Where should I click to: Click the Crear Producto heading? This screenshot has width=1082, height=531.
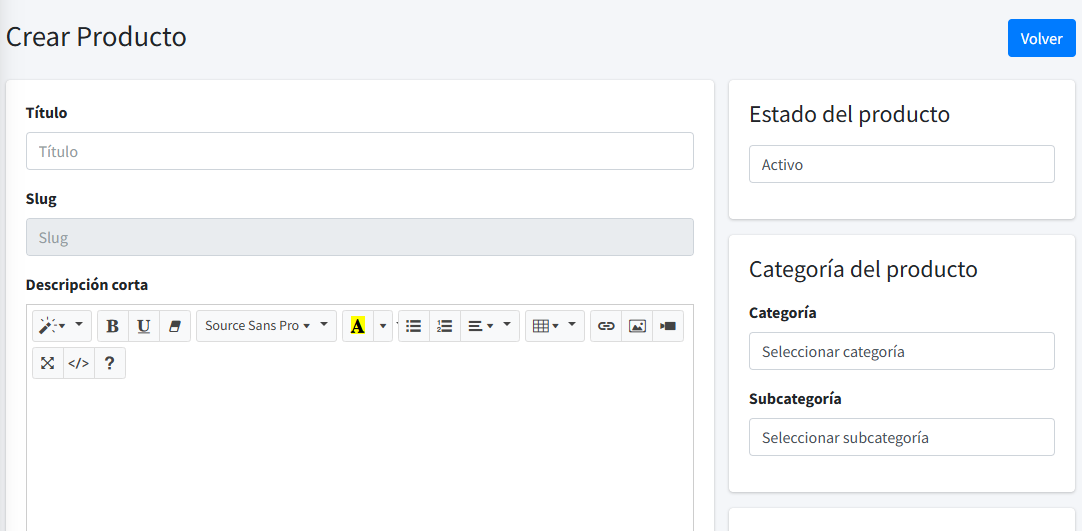point(96,37)
